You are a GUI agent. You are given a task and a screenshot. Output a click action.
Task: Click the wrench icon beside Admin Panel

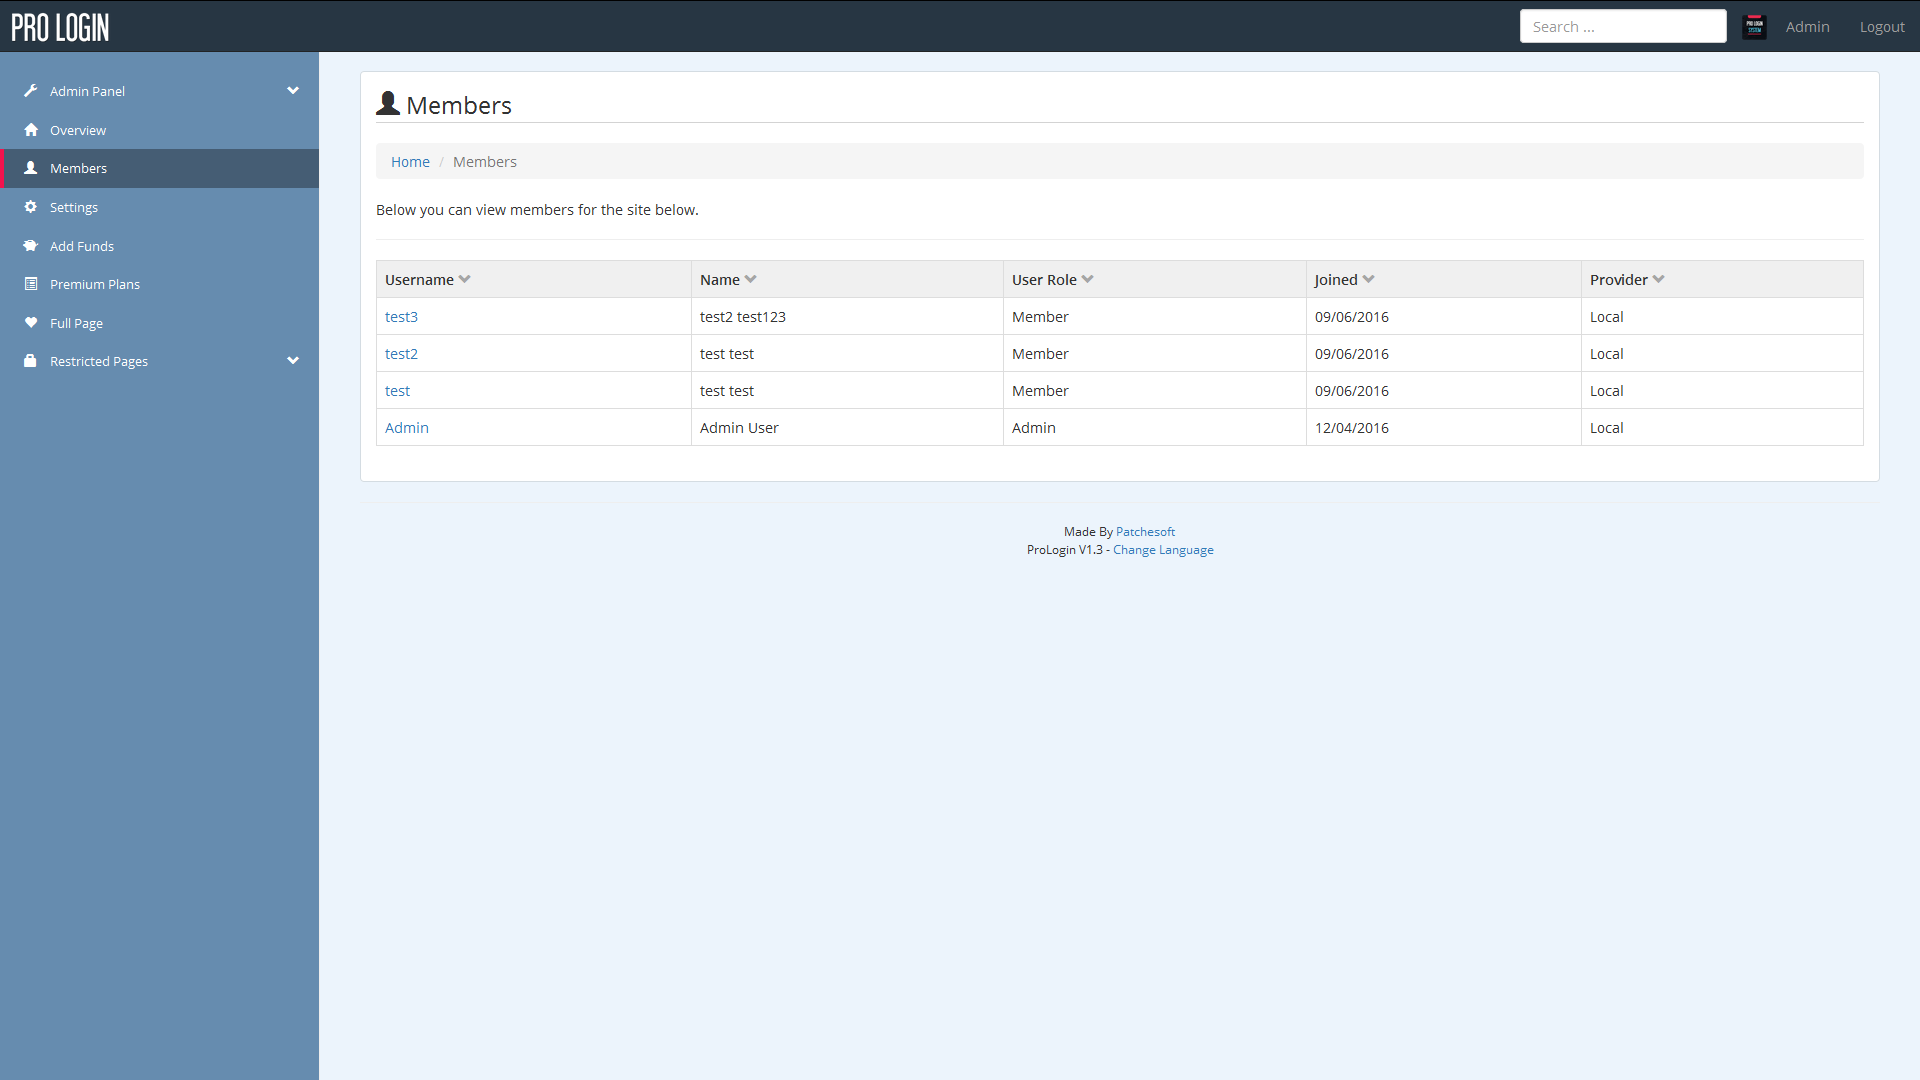31,91
